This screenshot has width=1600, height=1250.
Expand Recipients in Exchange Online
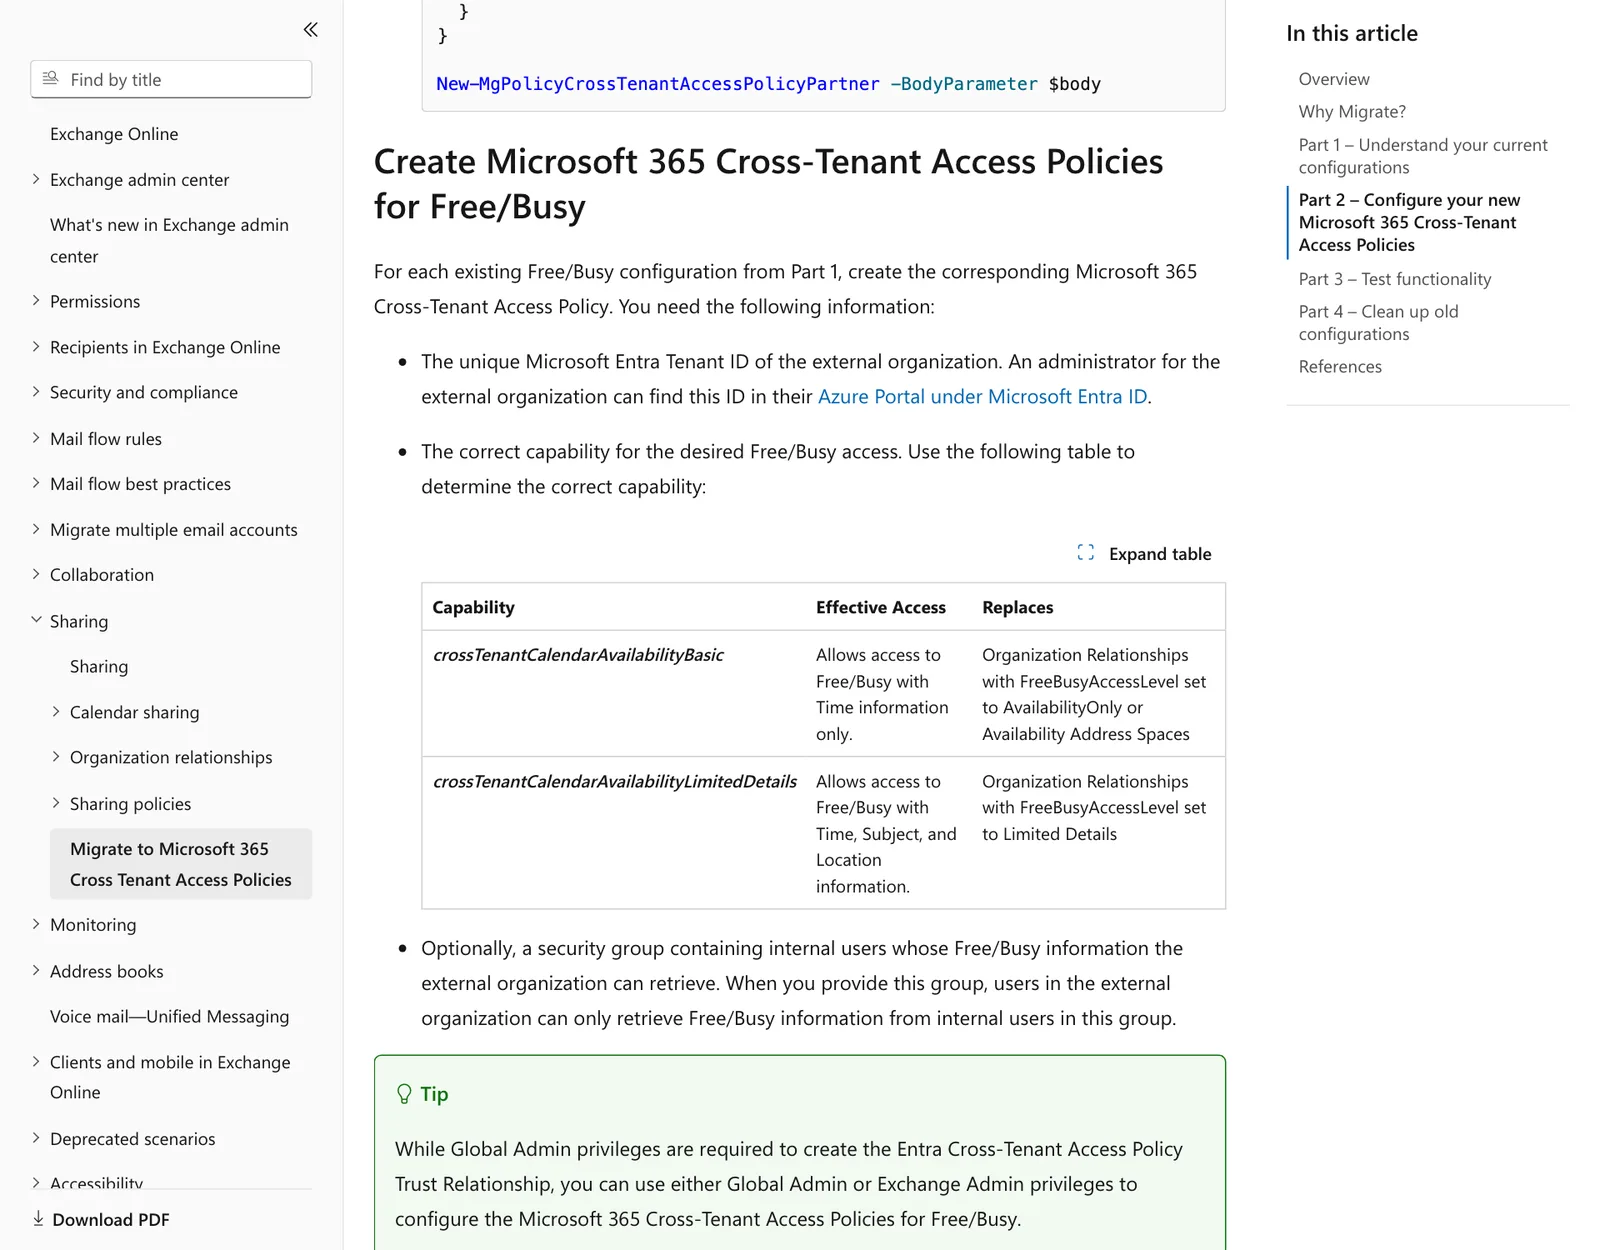click(36, 346)
